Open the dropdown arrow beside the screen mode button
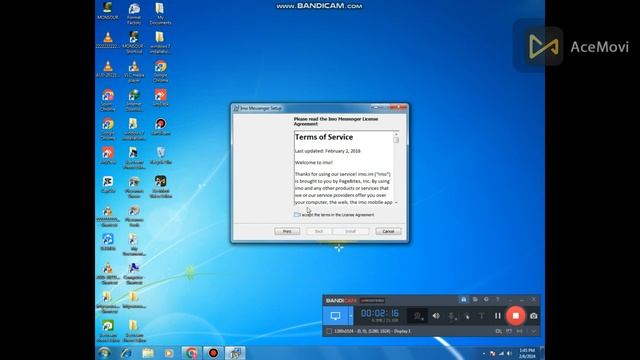 click(350, 316)
